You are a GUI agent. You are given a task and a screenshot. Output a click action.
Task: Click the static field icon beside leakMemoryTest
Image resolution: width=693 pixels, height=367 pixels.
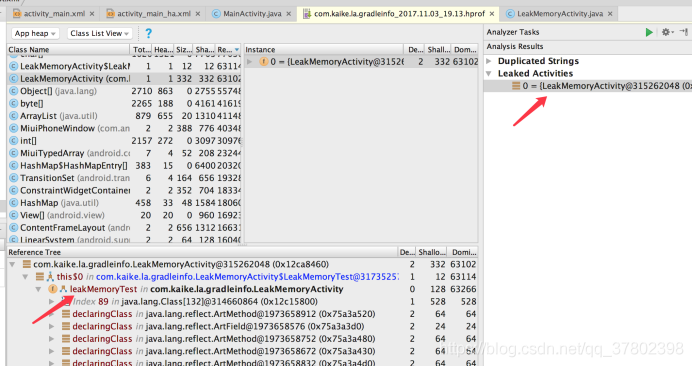tap(53, 289)
